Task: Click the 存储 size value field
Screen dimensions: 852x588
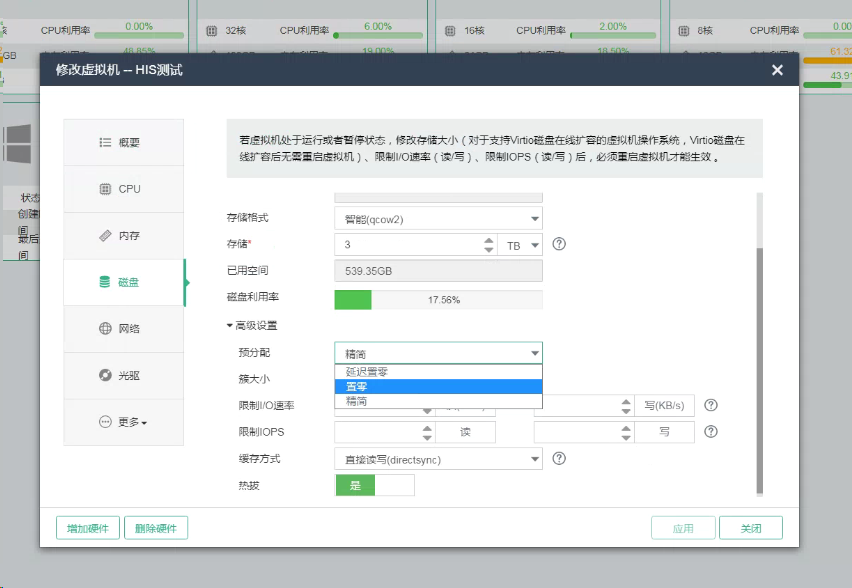Action: 408,245
